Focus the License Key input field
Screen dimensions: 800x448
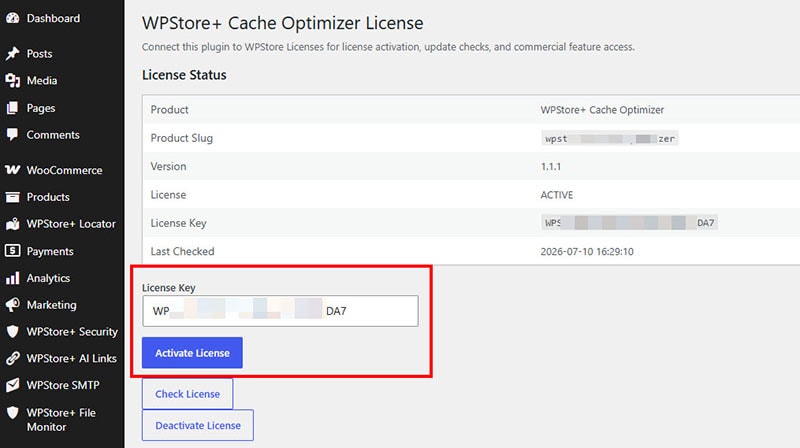[280, 311]
